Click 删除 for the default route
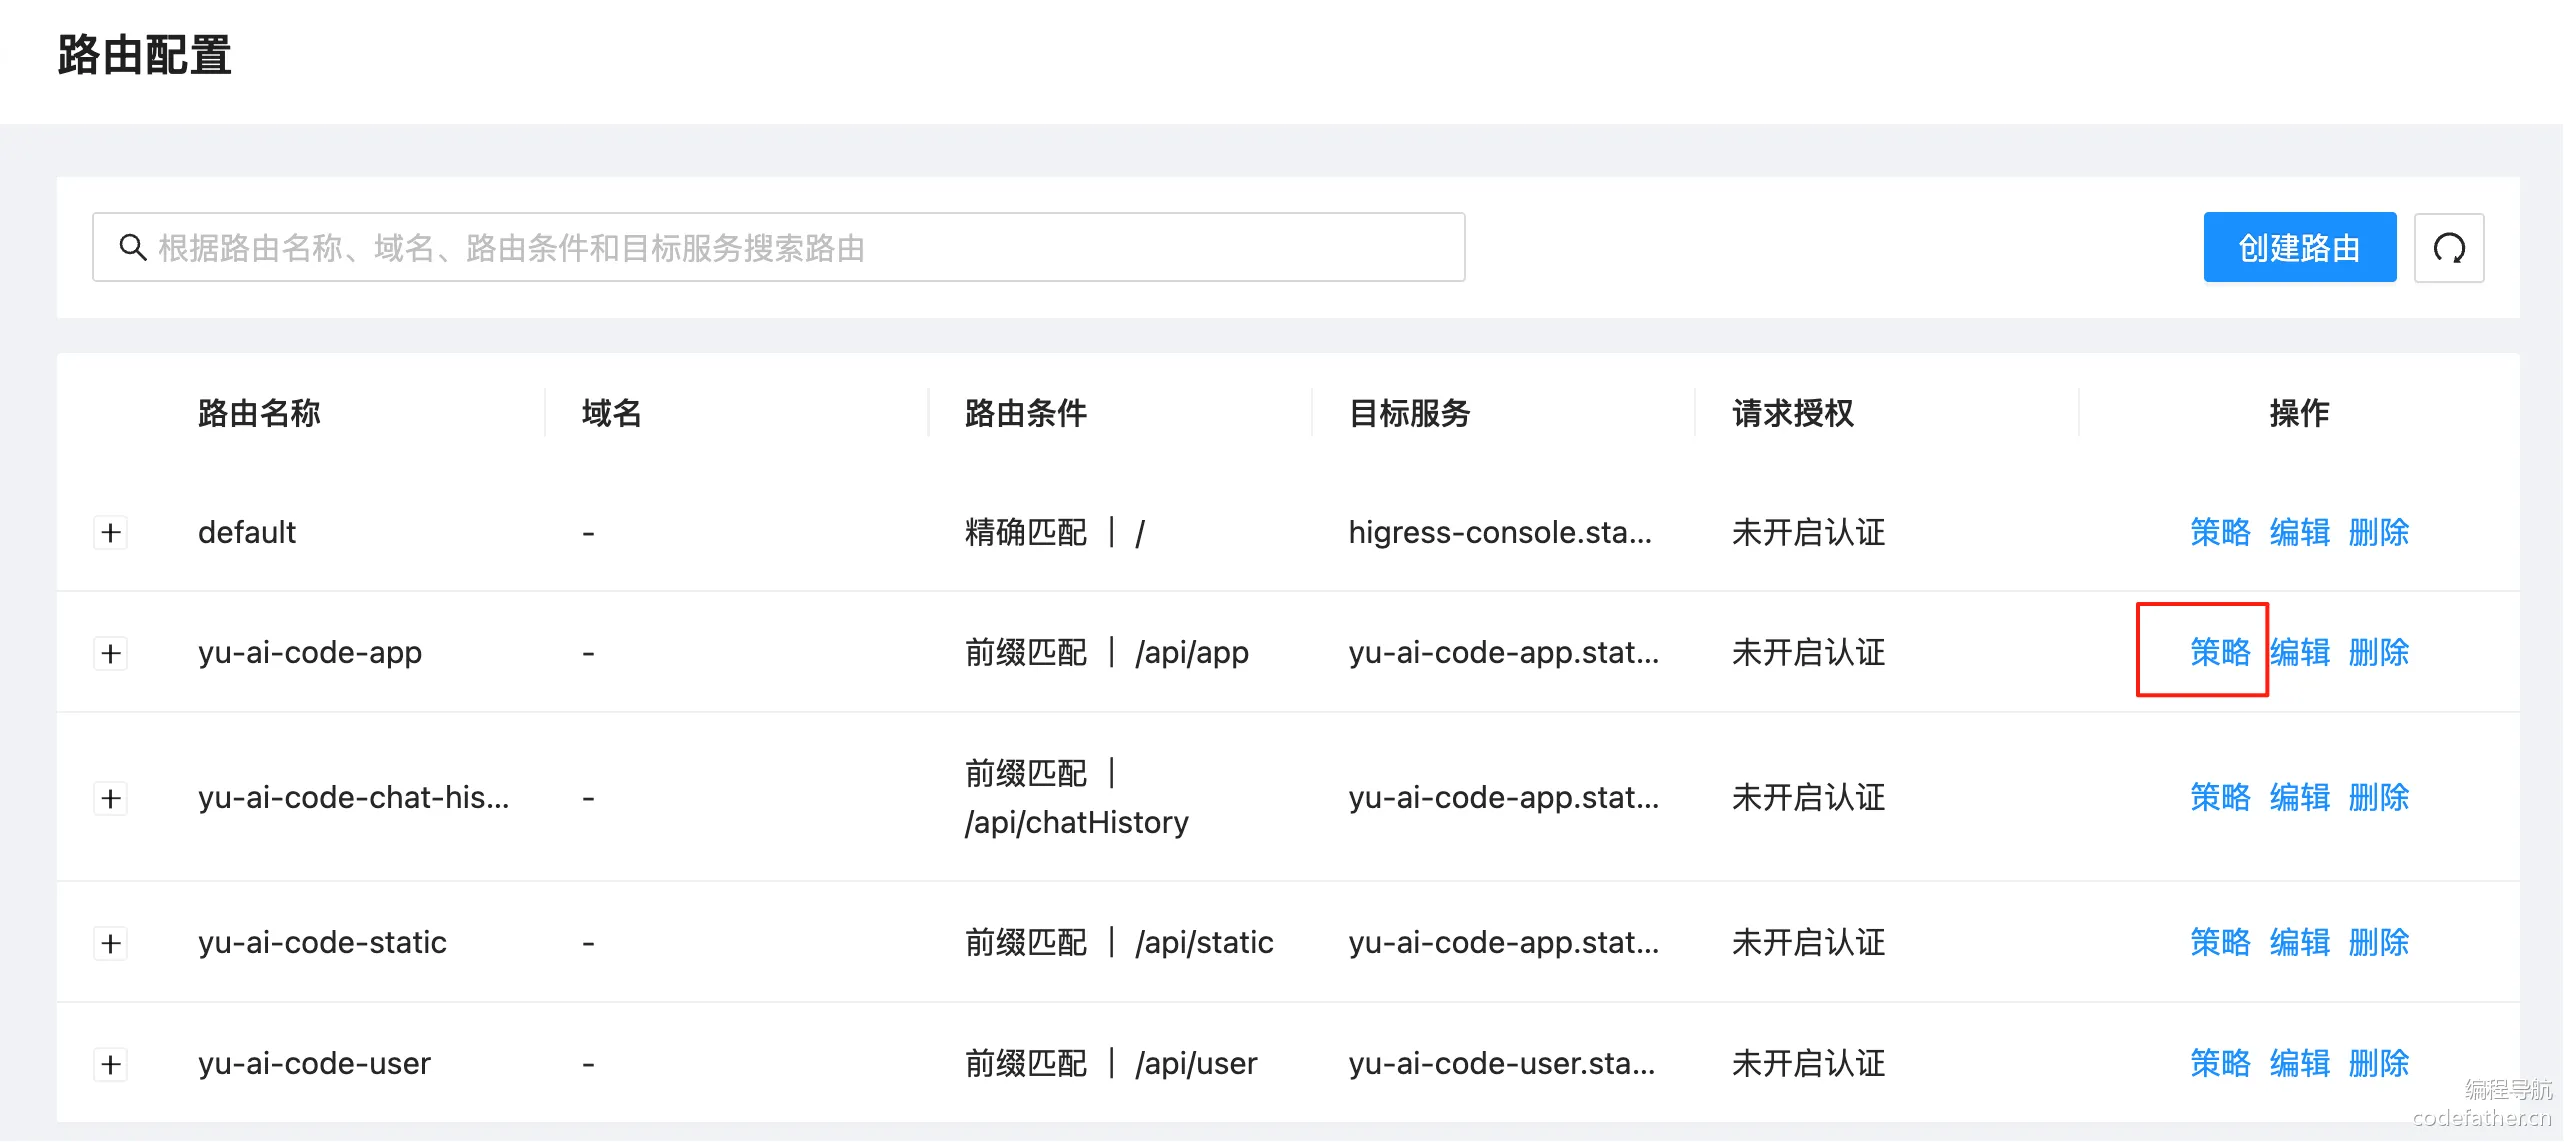This screenshot has height=1142, width=2564. click(x=2378, y=532)
